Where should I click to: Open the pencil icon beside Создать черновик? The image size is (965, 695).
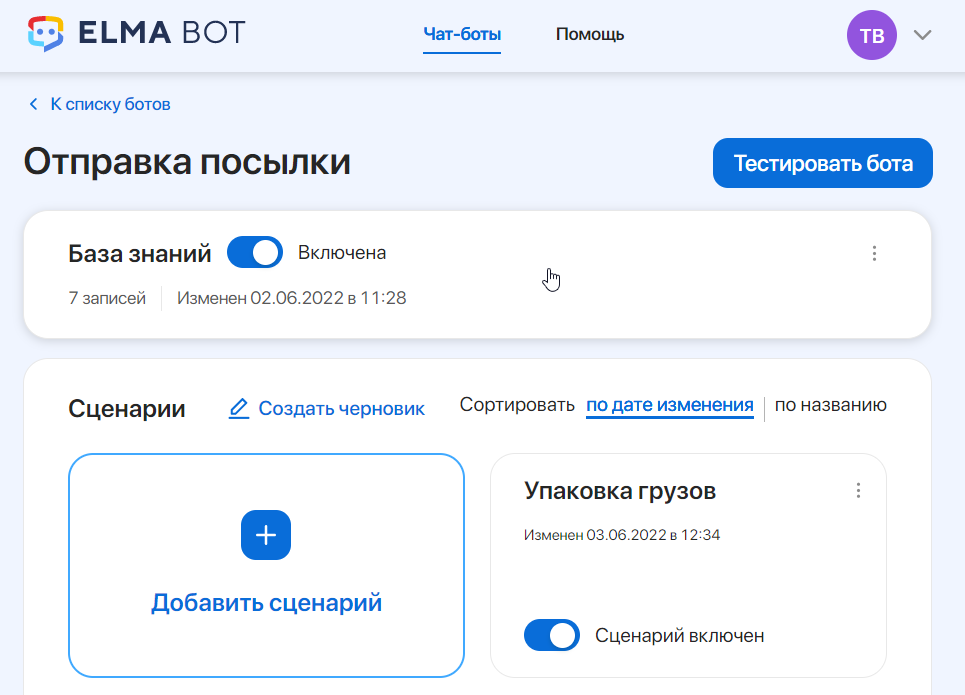pyautogui.click(x=238, y=407)
